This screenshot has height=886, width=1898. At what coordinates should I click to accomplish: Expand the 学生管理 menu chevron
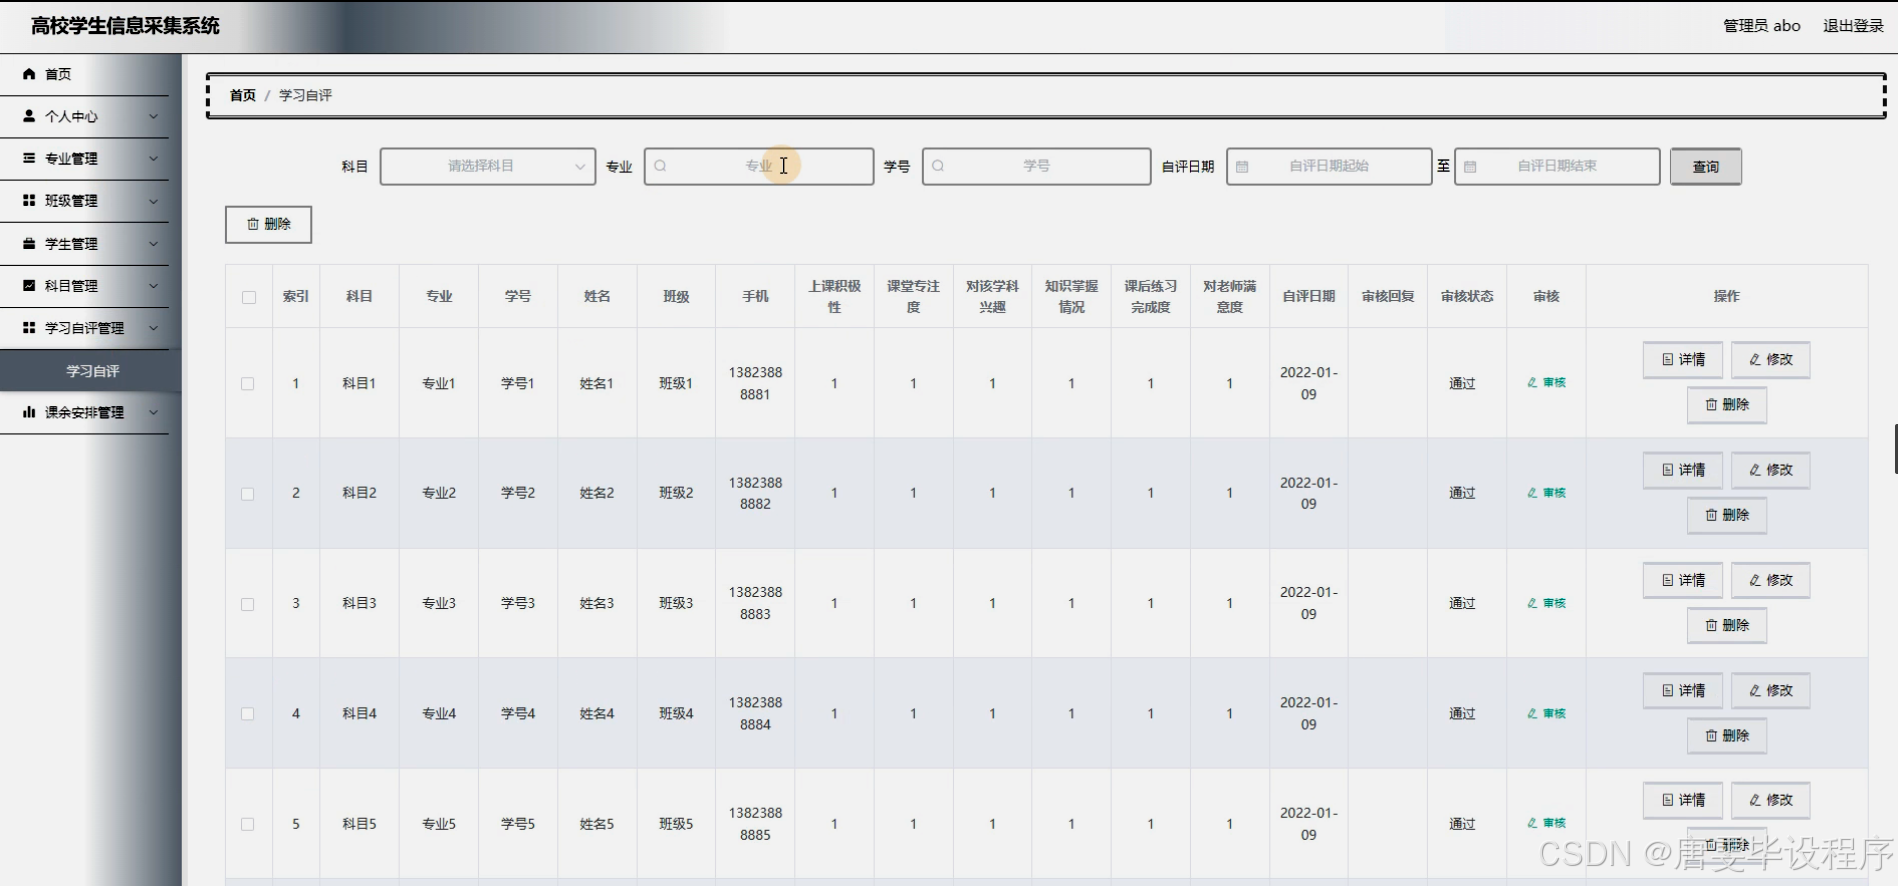click(x=153, y=244)
